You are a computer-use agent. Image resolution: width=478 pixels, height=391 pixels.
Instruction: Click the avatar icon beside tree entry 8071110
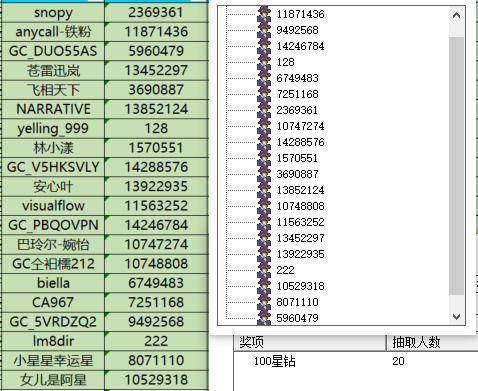click(264, 302)
